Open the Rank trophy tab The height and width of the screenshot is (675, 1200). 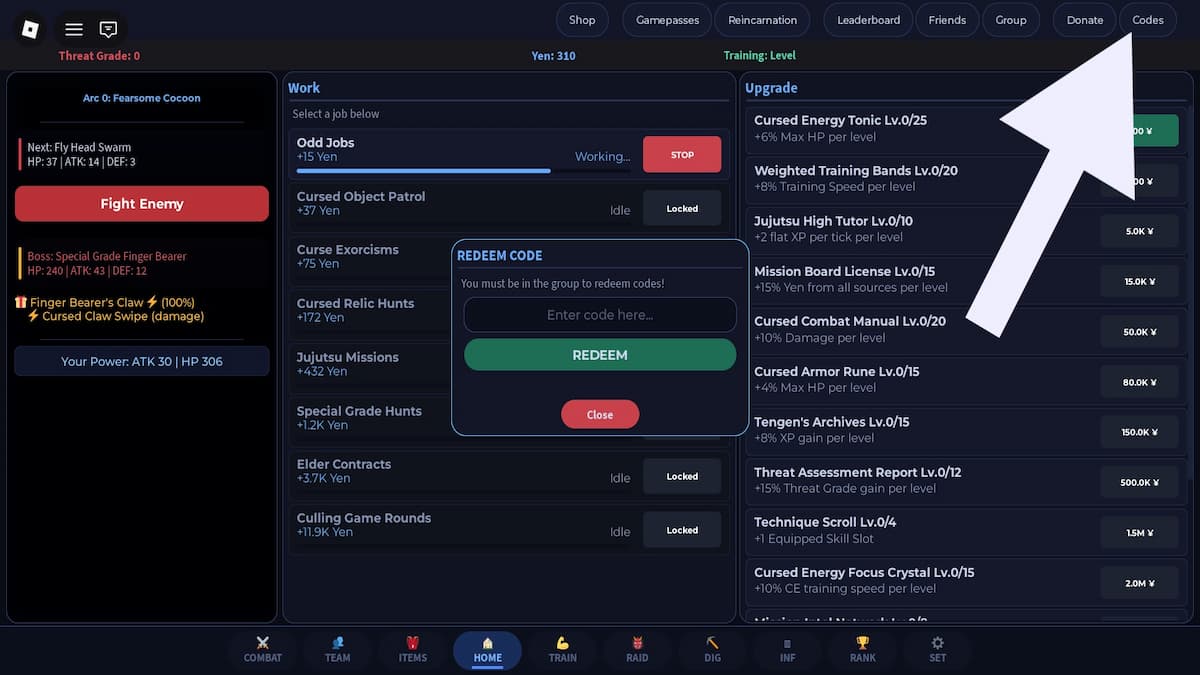(862, 649)
